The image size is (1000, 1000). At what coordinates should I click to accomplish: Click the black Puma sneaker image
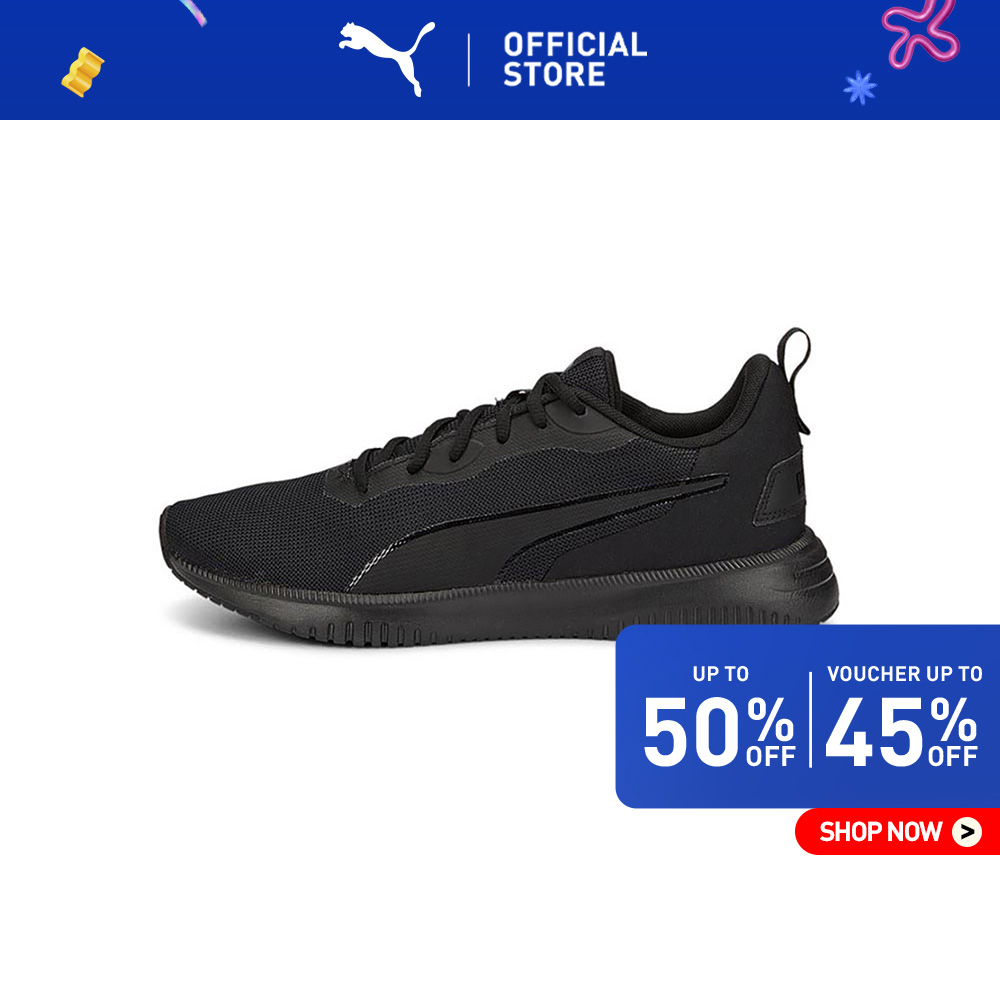pos(498,489)
